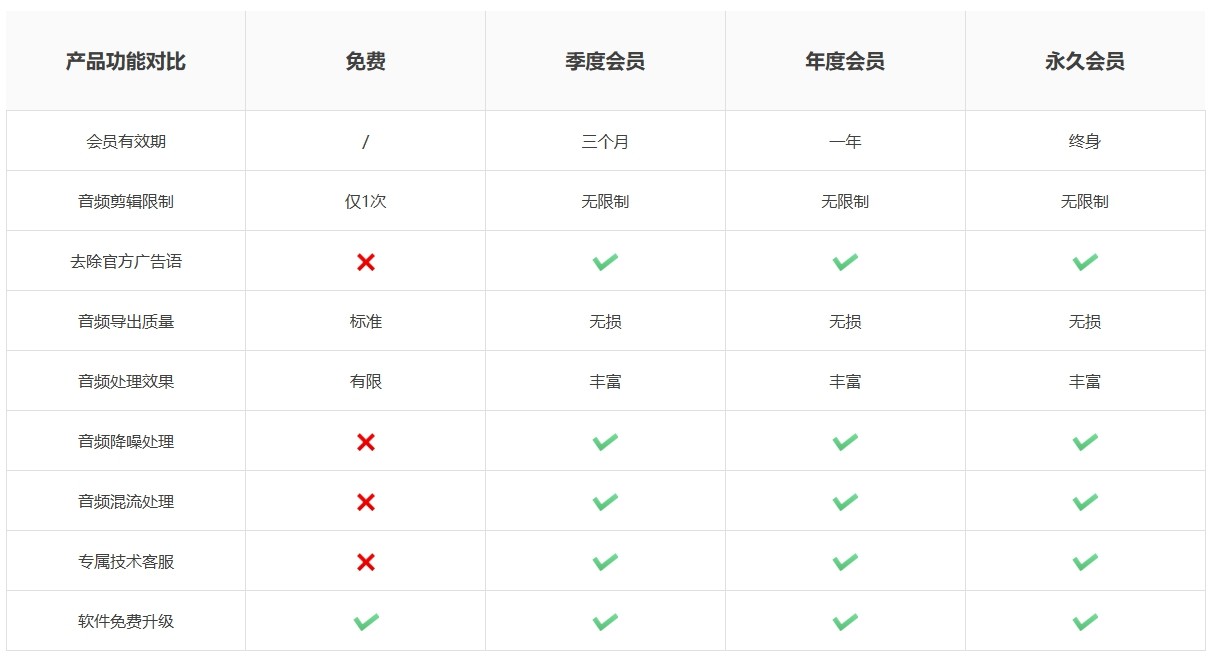Click green check for 去除官方广告语 under 季度会员
The height and width of the screenshot is (658, 1212).
tap(605, 262)
